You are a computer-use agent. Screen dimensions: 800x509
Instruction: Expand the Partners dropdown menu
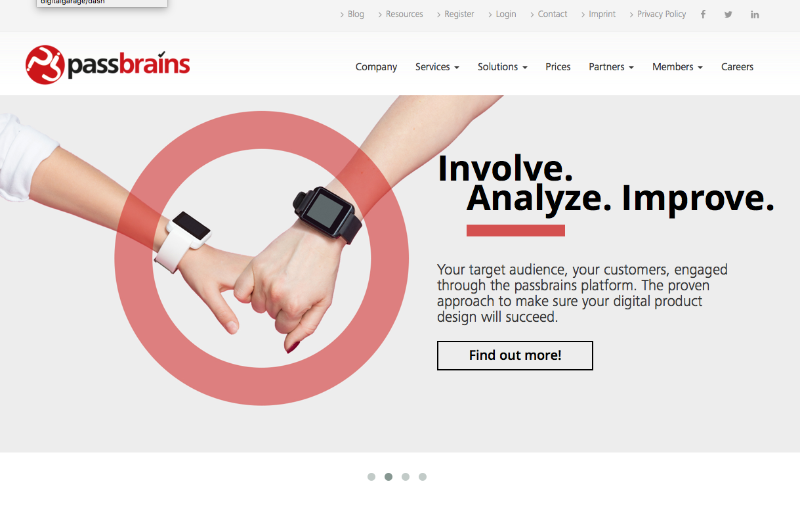pyautogui.click(x=611, y=67)
